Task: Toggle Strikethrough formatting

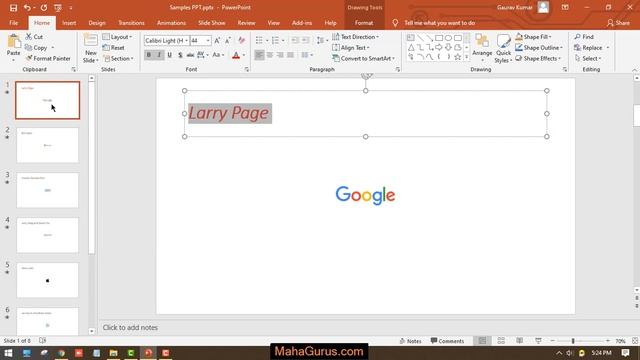Action: click(190, 55)
